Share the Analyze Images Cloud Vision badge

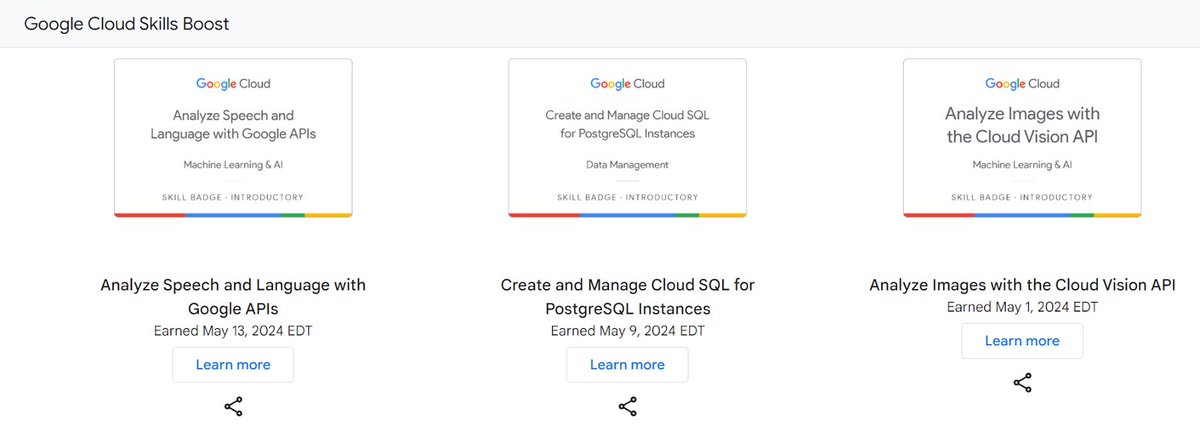(1022, 382)
